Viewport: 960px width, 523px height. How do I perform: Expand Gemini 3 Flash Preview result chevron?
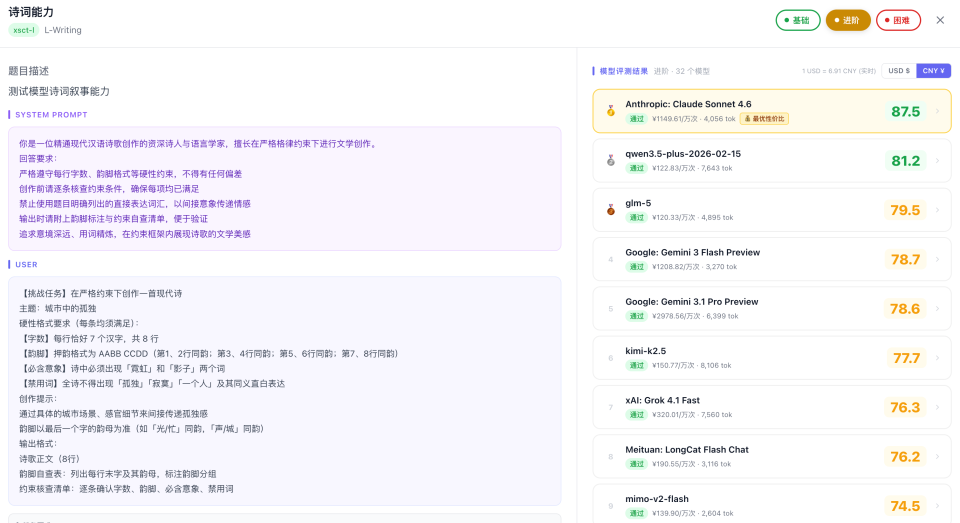point(937,259)
